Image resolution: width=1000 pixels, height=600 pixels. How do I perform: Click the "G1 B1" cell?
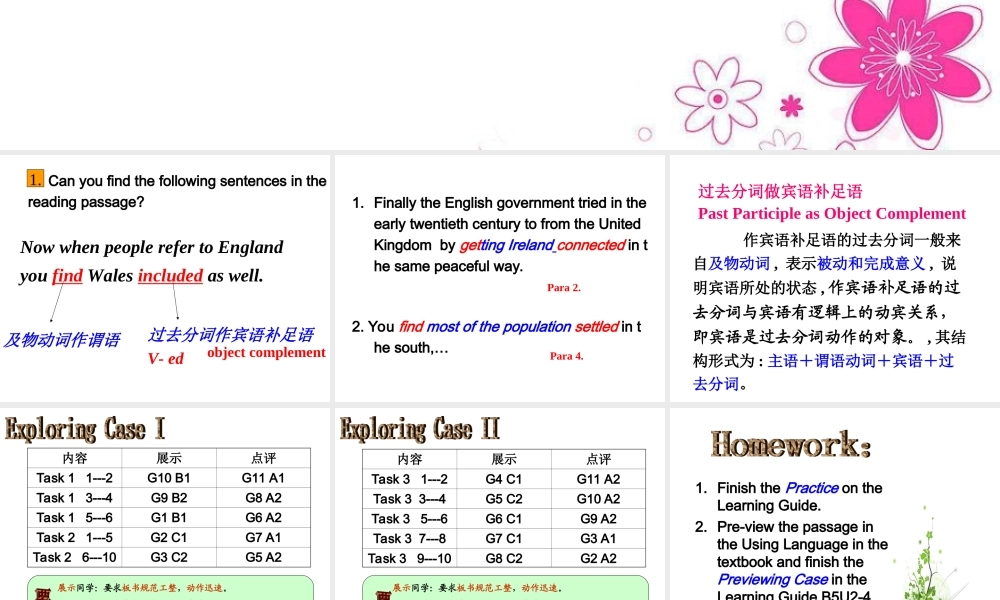[x=169, y=517]
